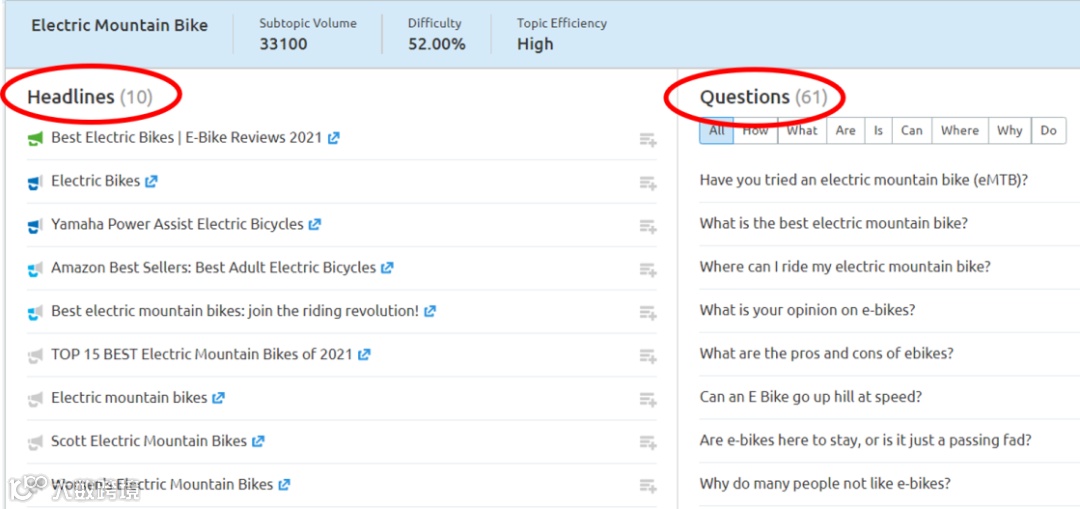Image resolution: width=1080 pixels, height=509 pixels.
Task: Filter questions by What
Action: (x=802, y=131)
